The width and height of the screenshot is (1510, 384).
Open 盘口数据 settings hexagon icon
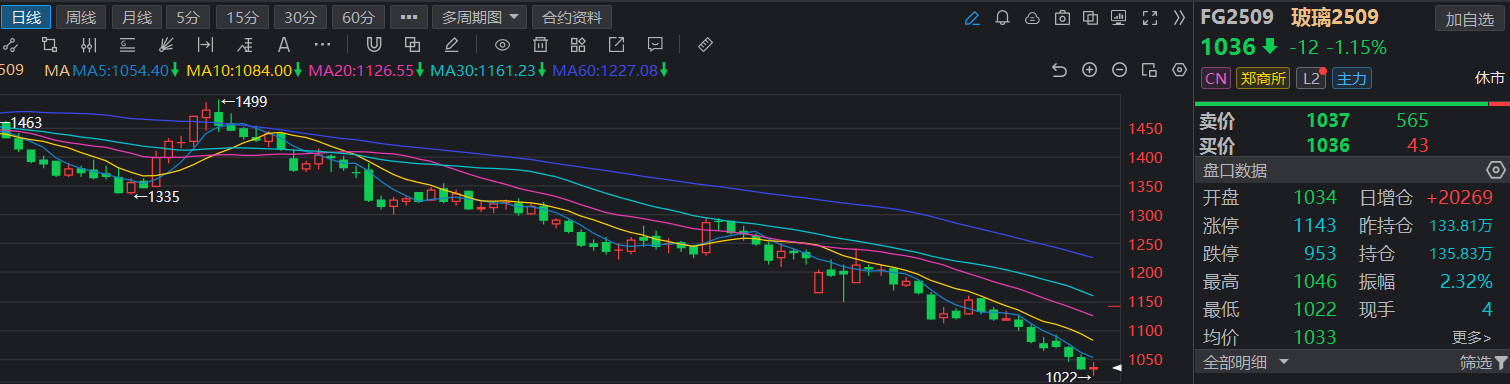pos(1496,170)
